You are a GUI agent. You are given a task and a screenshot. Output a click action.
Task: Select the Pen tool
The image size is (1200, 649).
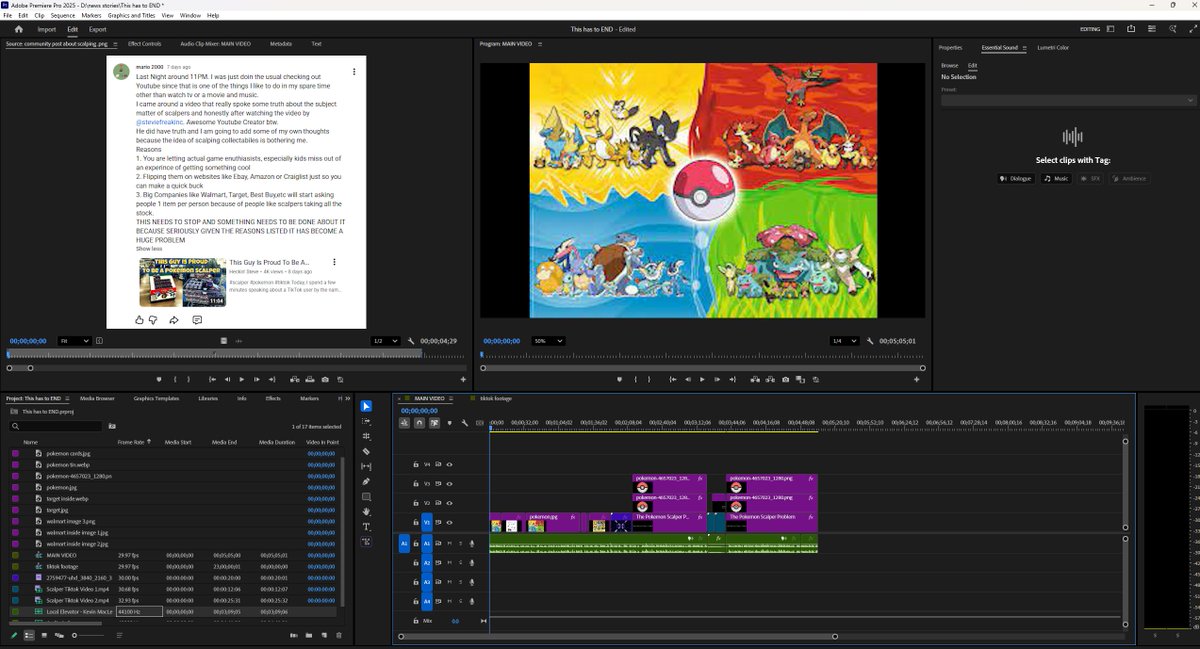click(366, 481)
